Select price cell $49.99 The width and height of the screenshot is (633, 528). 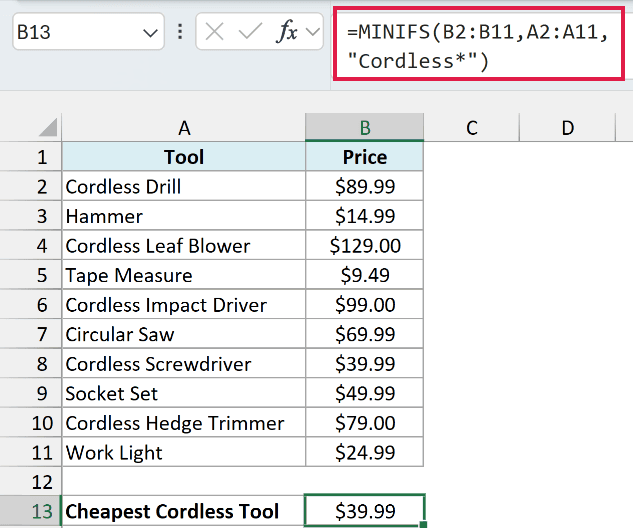tap(365, 393)
